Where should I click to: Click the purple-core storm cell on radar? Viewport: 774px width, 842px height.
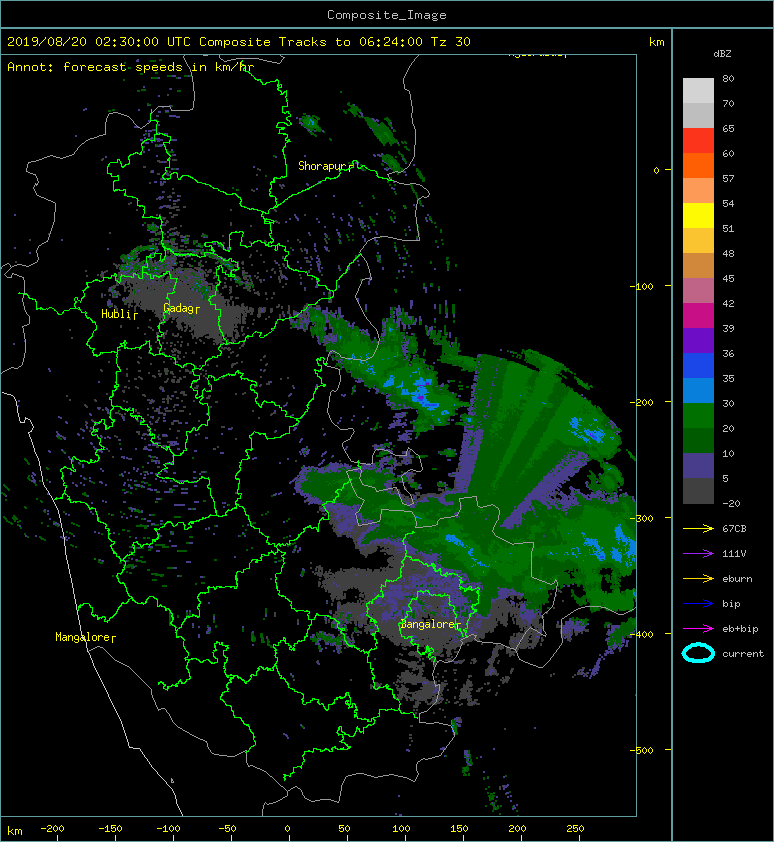[422, 396]
